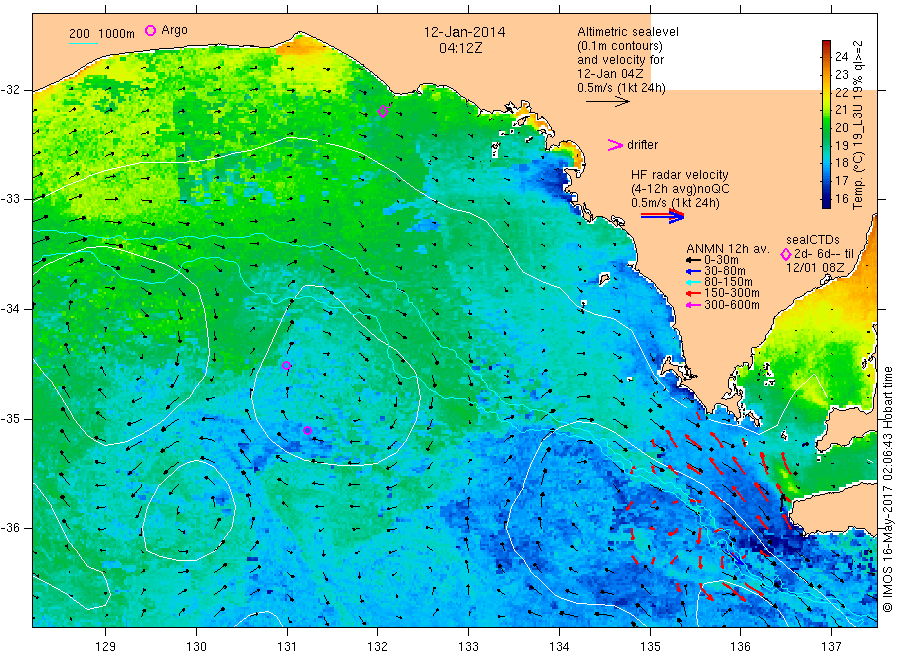Click the 'drifter' legend label
Image resolution: width=900 pixels, height=660 pixels.
[x=642, y=145]
